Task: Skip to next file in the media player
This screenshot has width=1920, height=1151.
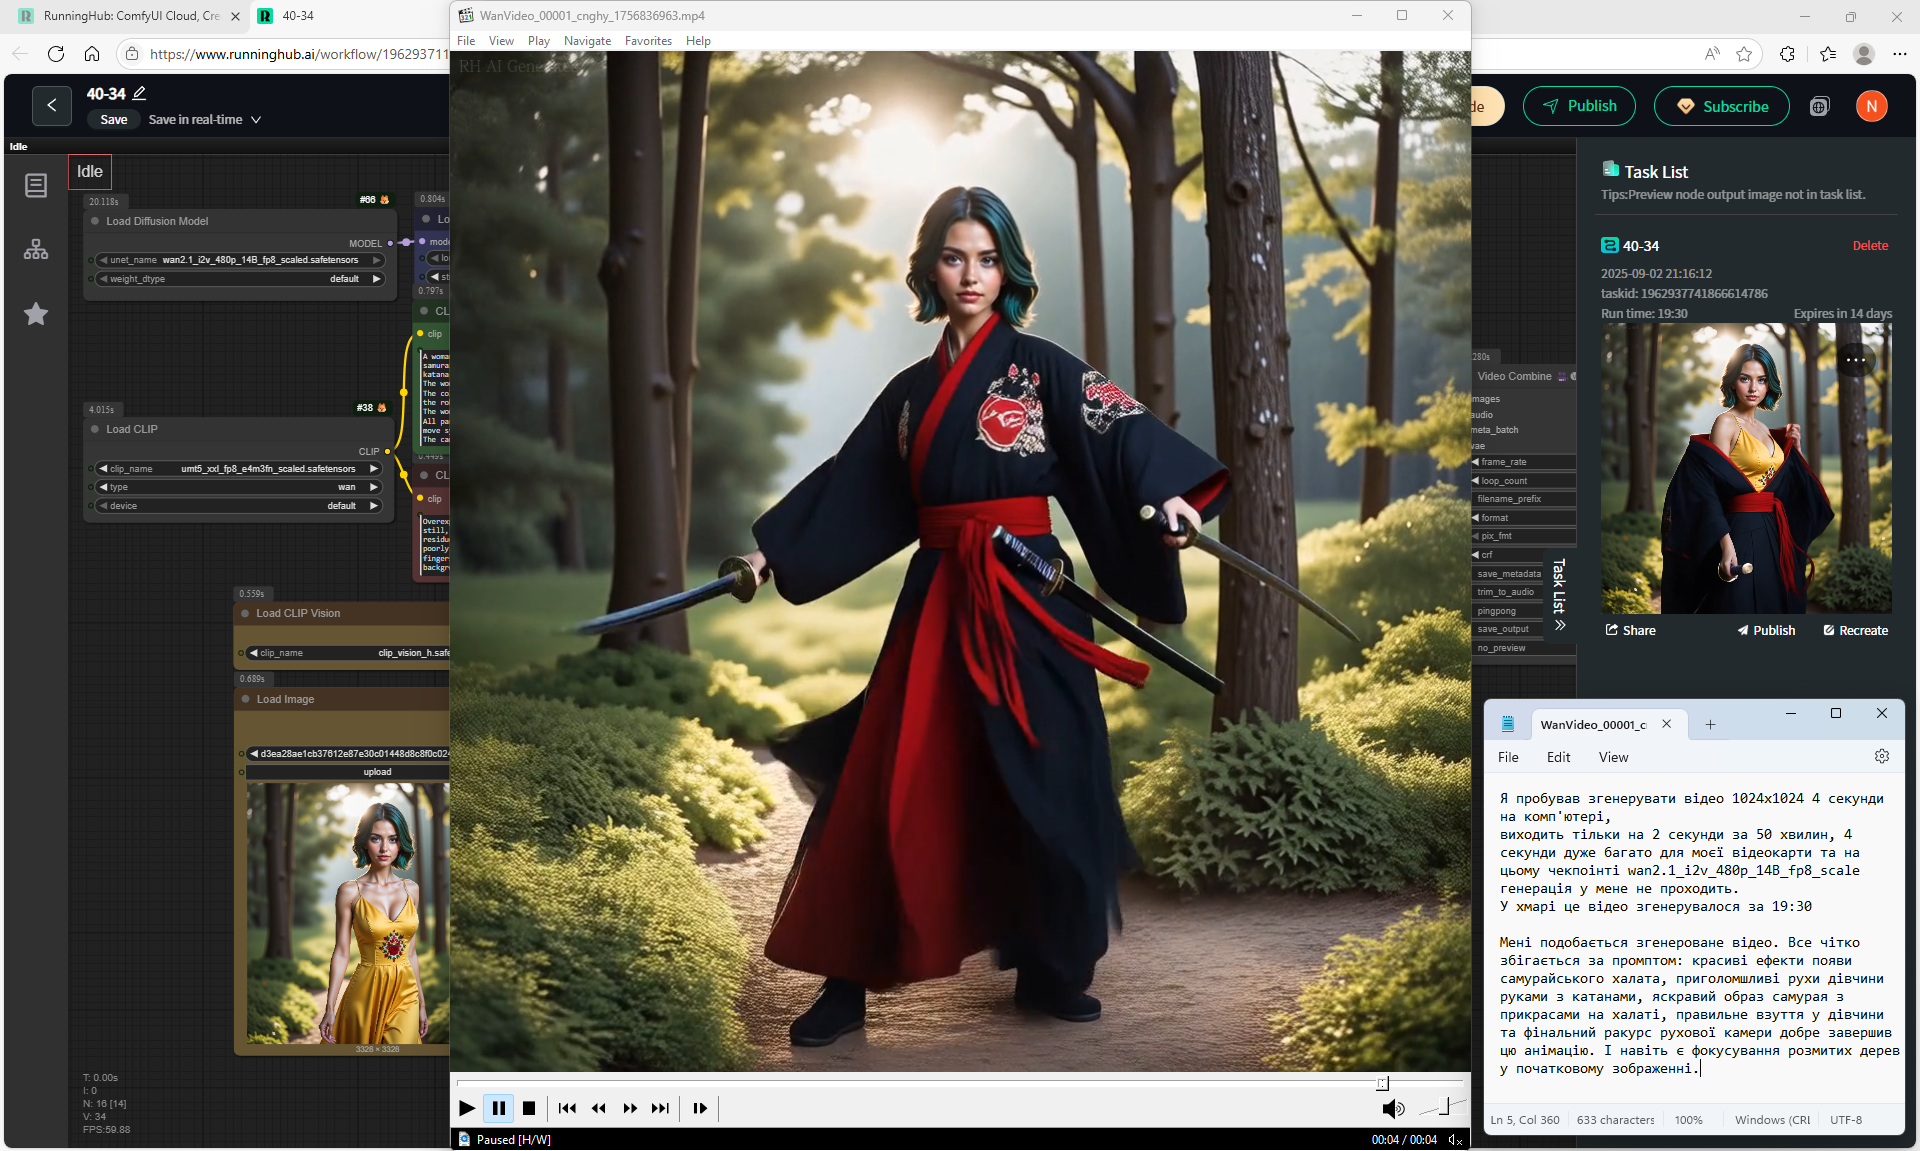Action: pos(661,1108)
